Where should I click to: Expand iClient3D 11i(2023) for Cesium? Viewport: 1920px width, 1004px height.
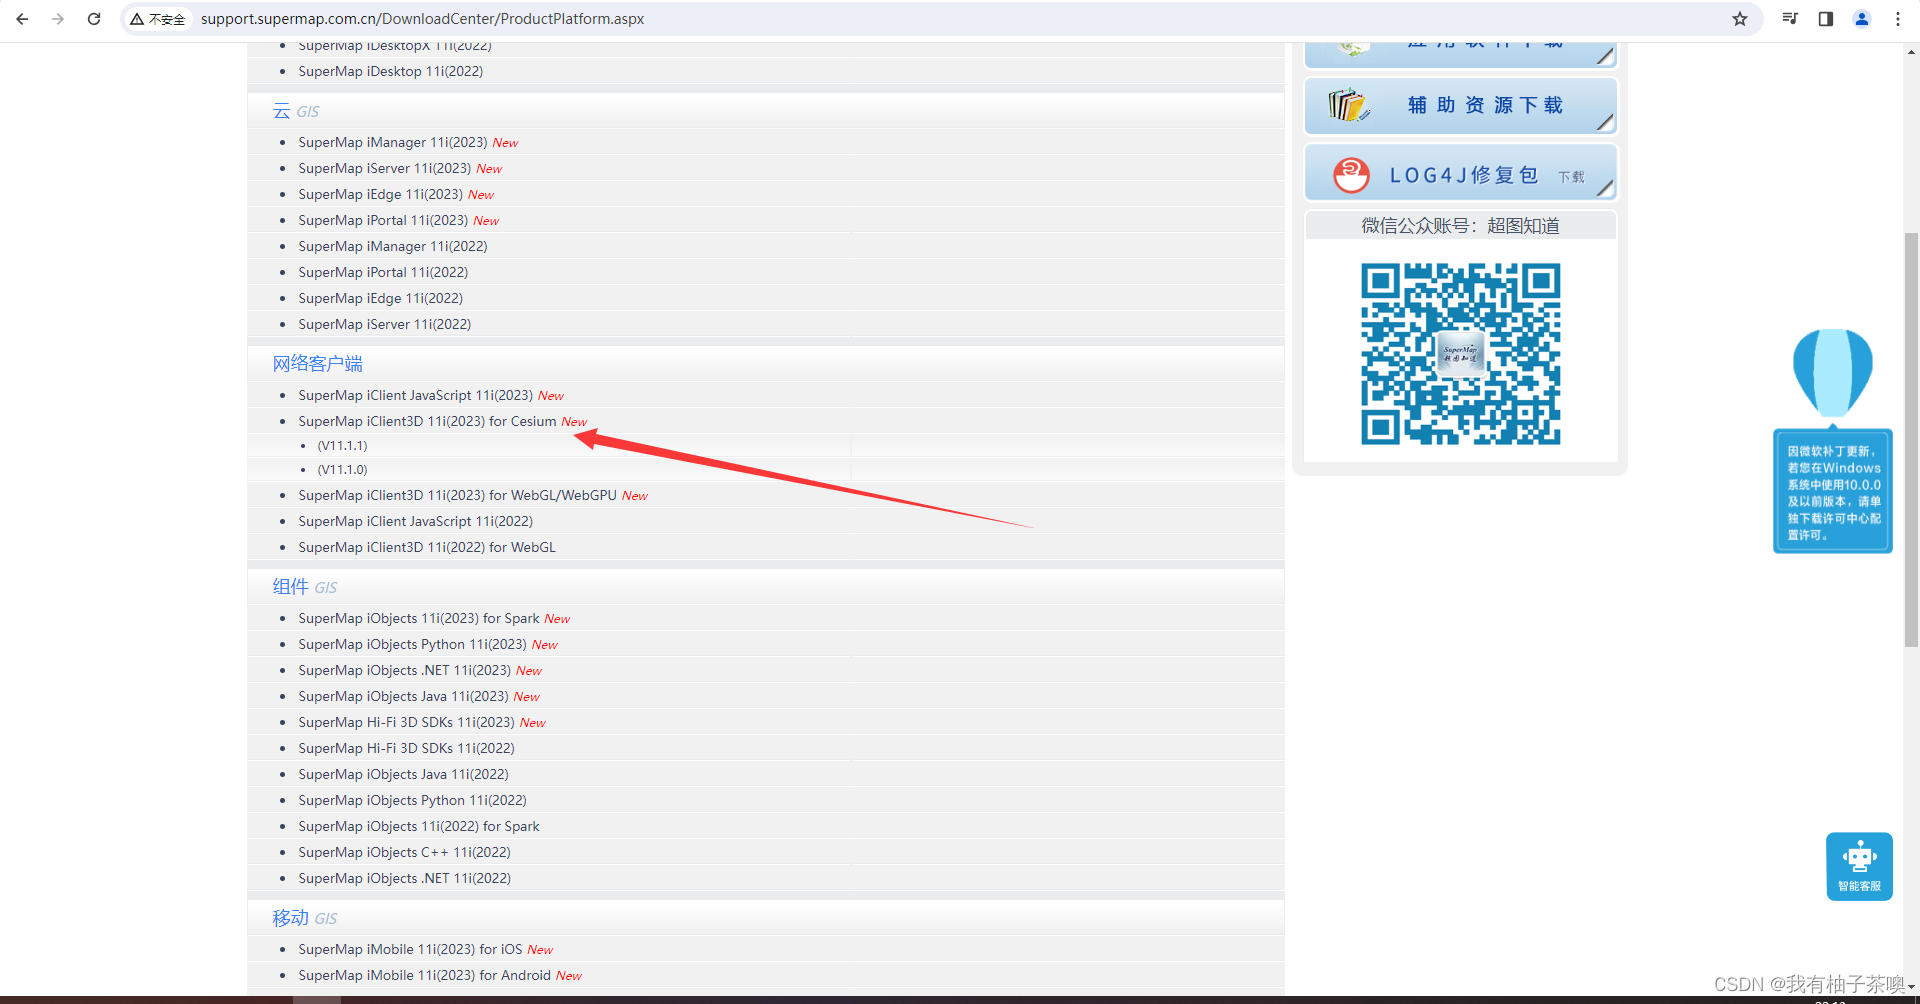pos(427,421)
